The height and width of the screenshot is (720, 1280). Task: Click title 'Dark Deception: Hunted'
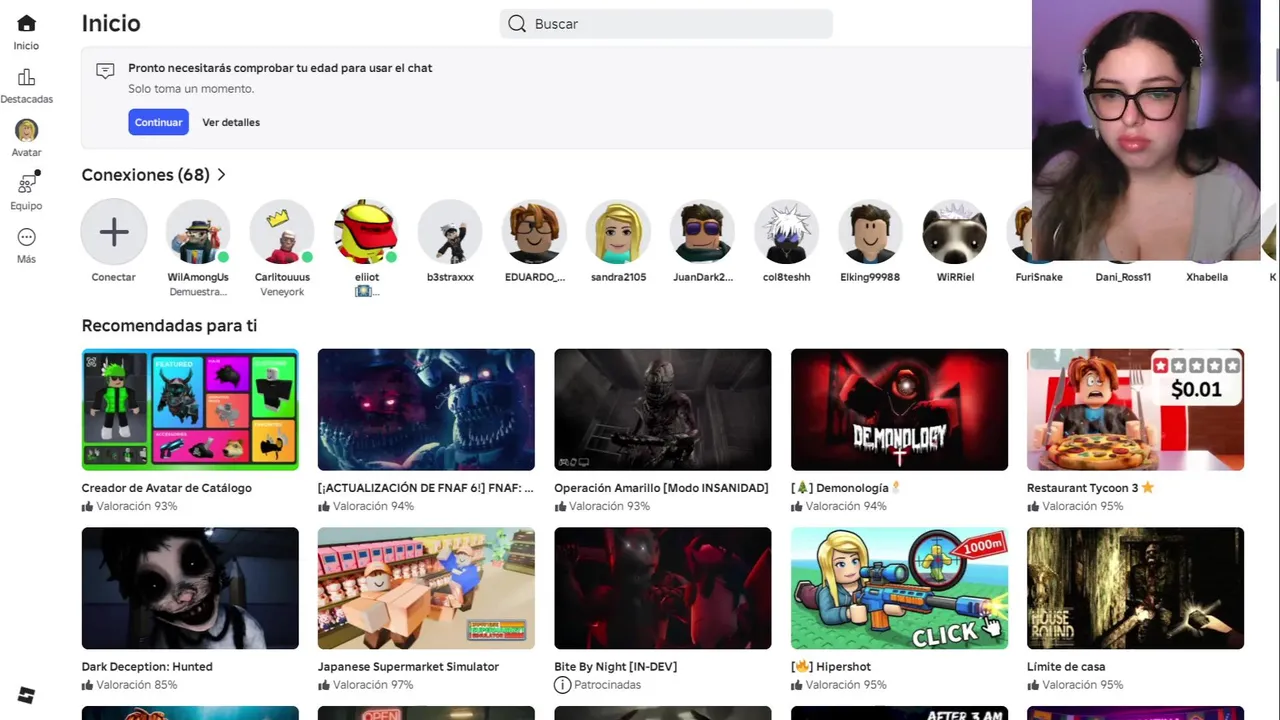click(x=147, y=667)
